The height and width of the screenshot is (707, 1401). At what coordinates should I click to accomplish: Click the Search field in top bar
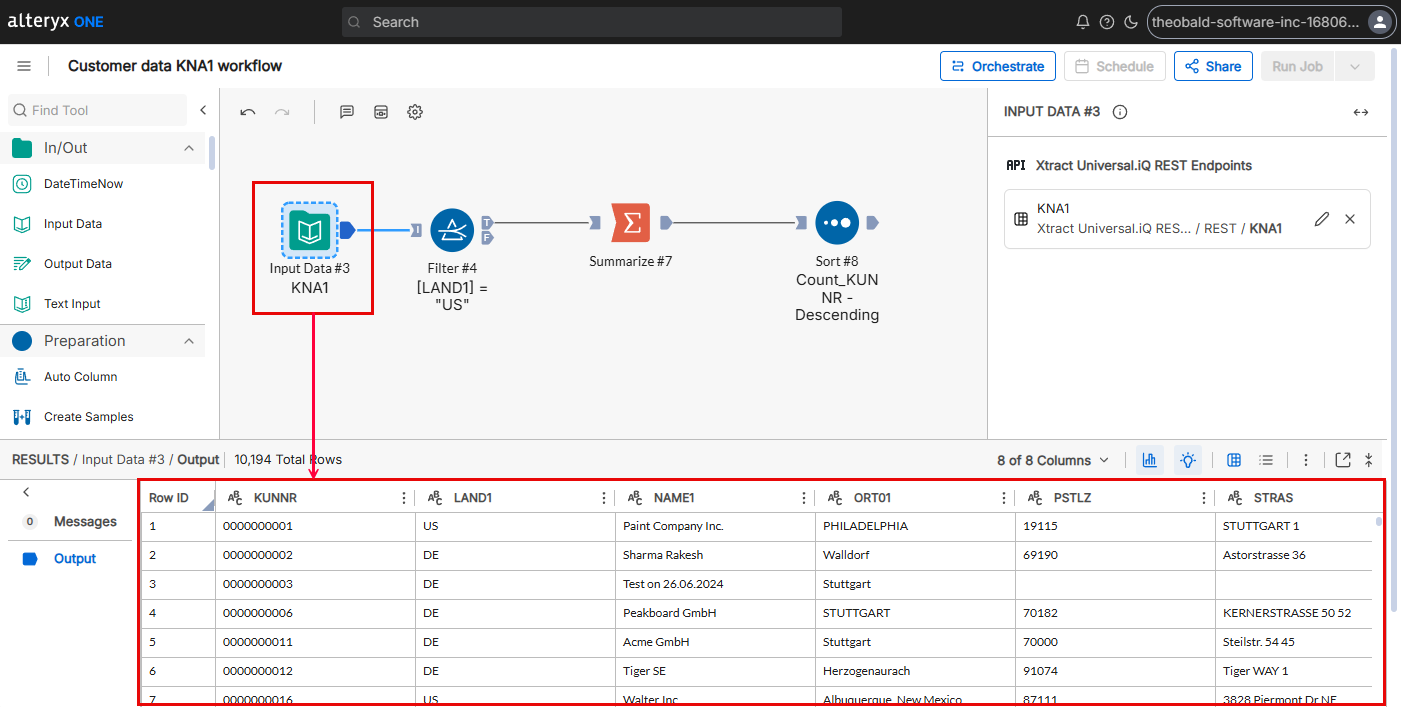click(x=591, y=22)
